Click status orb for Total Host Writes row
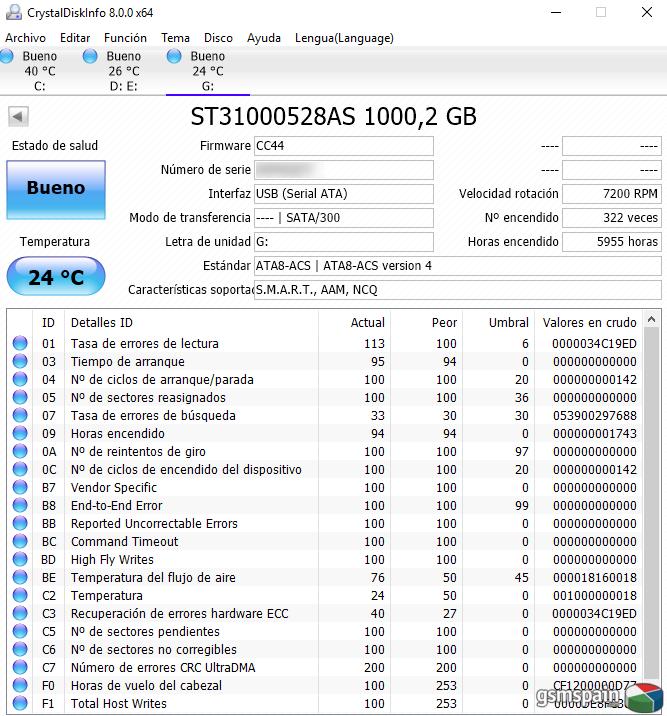667x716 pixels. (x=20, y=703)
